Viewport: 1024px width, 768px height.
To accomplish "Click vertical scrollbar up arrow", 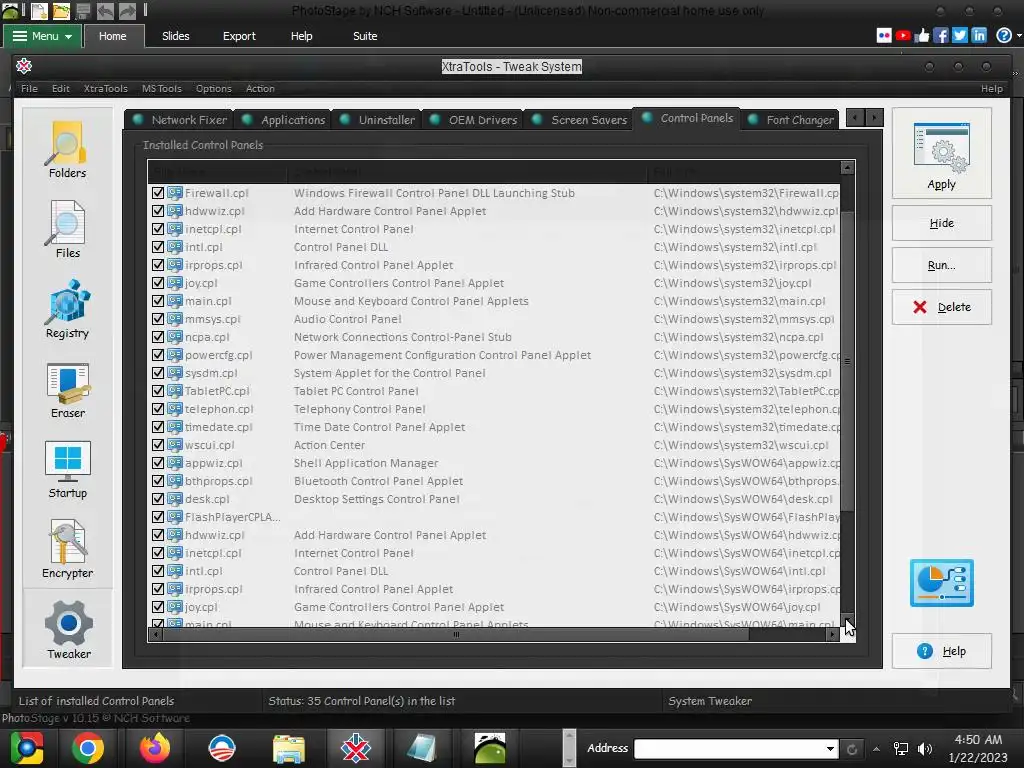I will [847, 168].
